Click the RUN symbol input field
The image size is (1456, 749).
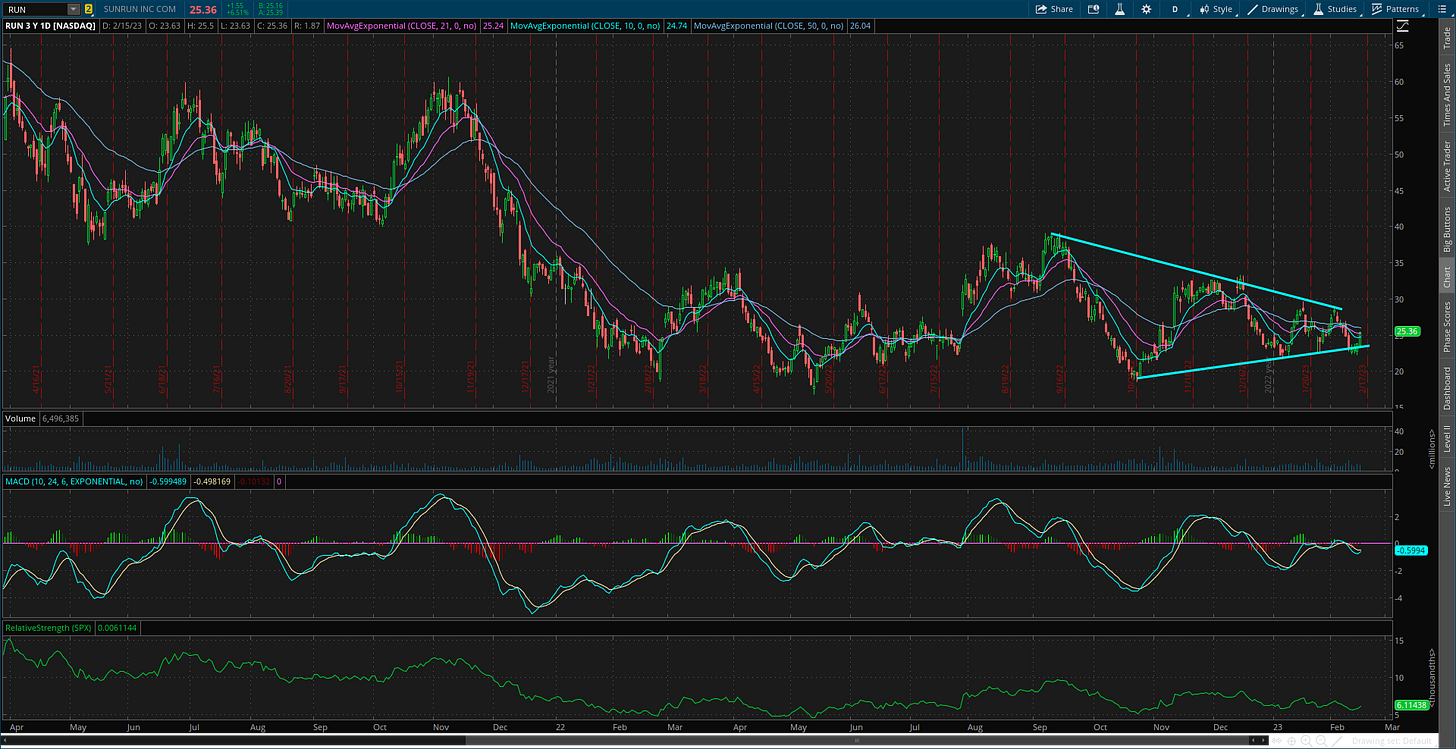pyautogui.click(x=35, y=9)
